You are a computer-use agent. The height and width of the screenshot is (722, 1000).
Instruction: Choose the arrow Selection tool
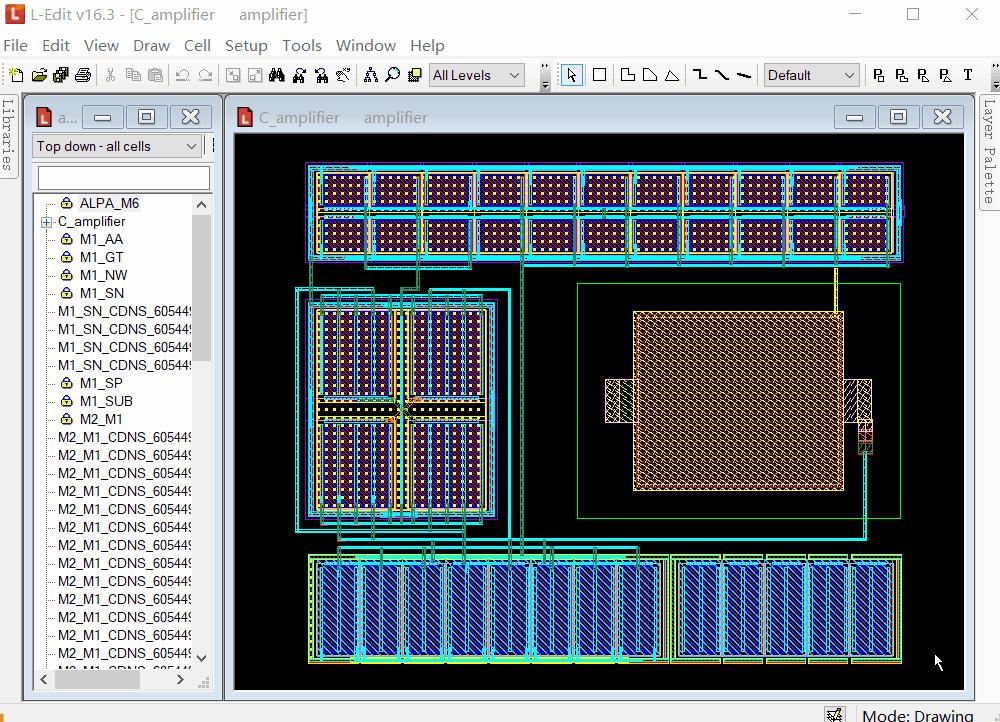tap(571, 75)
